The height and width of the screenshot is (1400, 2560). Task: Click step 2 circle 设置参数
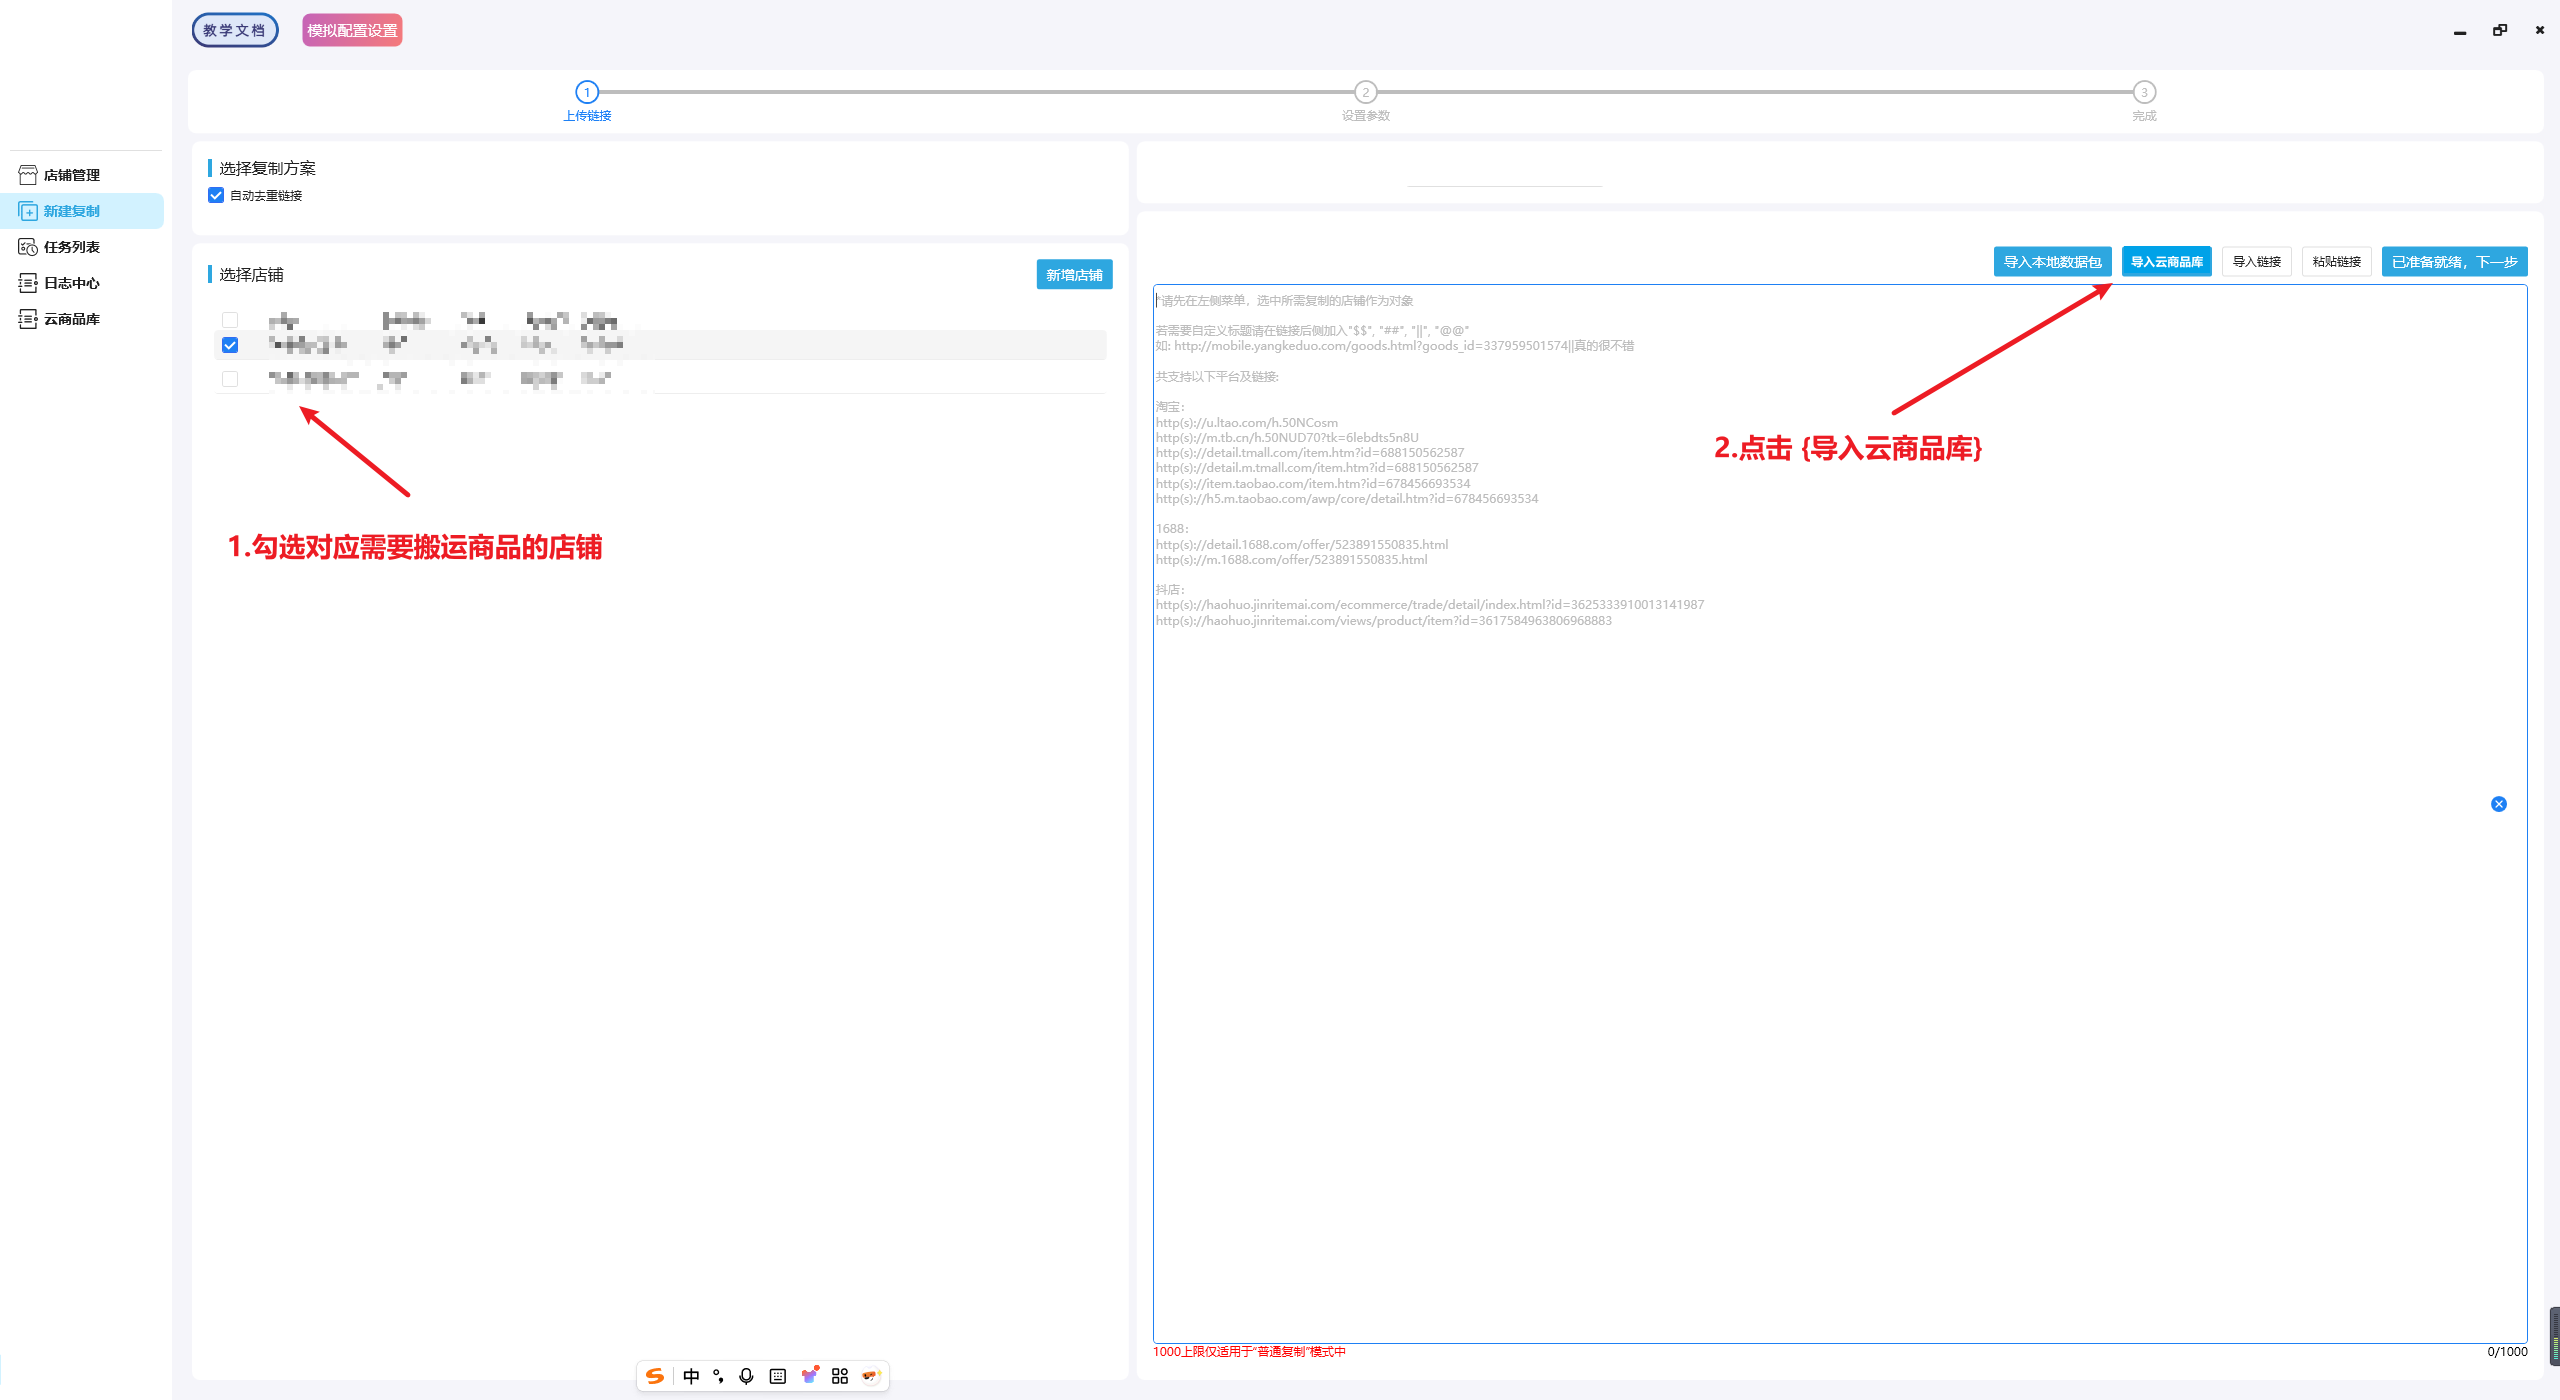1366,92
